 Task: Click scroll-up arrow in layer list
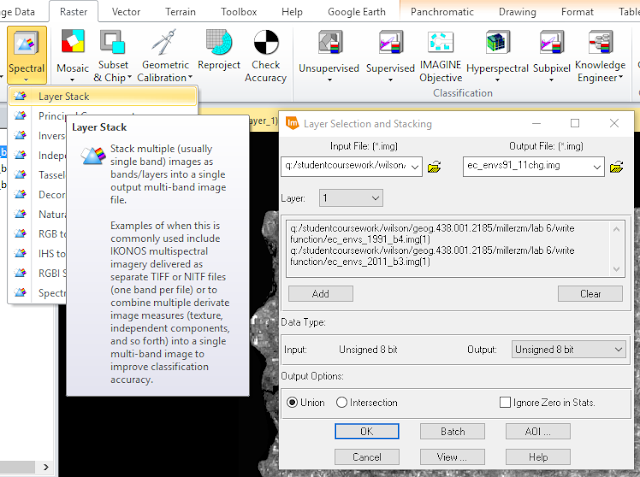click(616, 229)
